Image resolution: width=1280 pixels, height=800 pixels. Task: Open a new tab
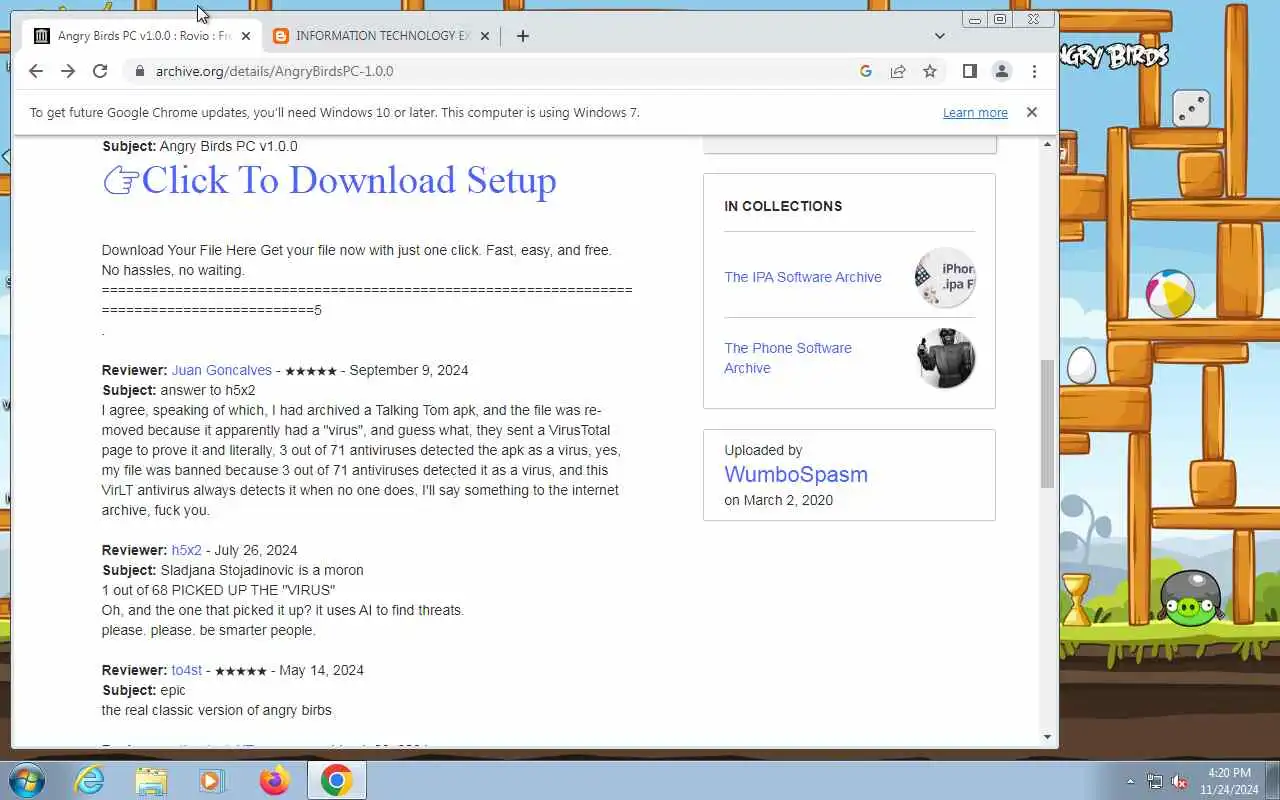click(x=522, y=36)
